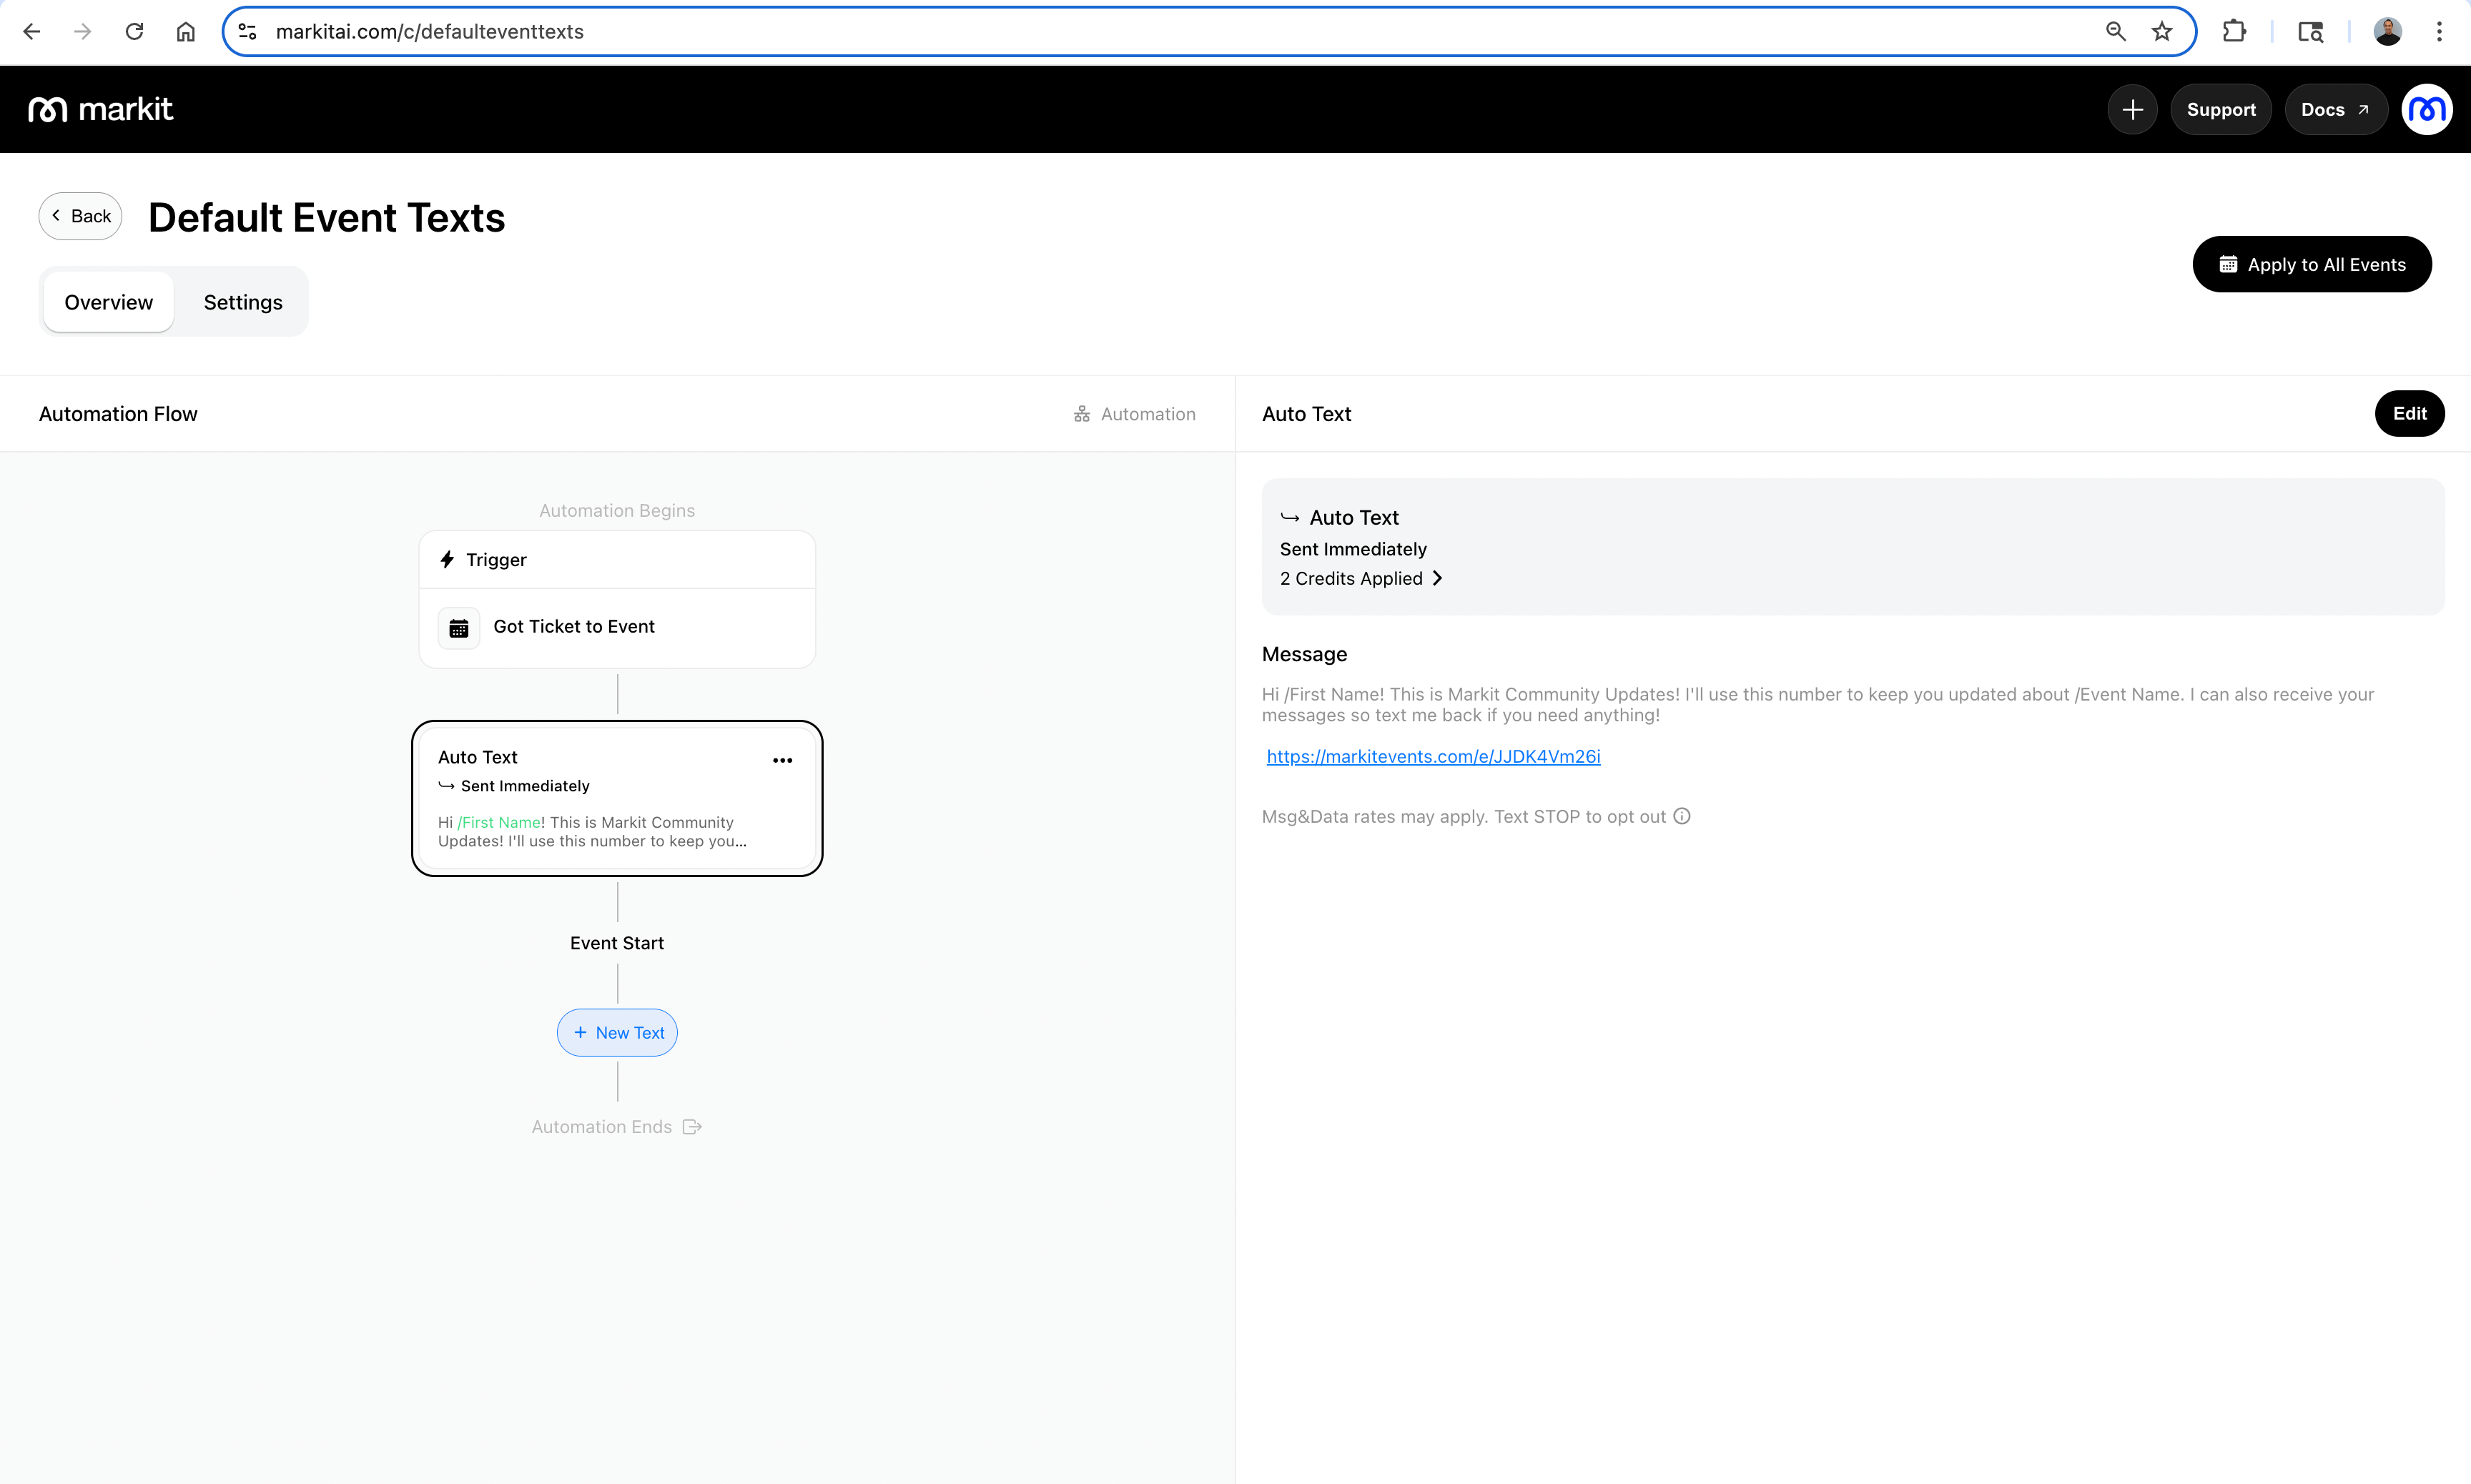This screenshot has height=1484, width=2471.
Task: Add a New Text step
Action: click(x=617, y=1032)
